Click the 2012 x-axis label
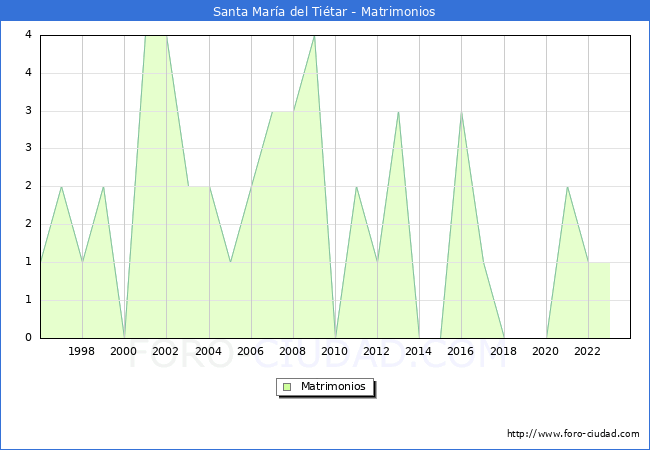The height and width of the screenshot is (450, 650). [x=376, y=351]
